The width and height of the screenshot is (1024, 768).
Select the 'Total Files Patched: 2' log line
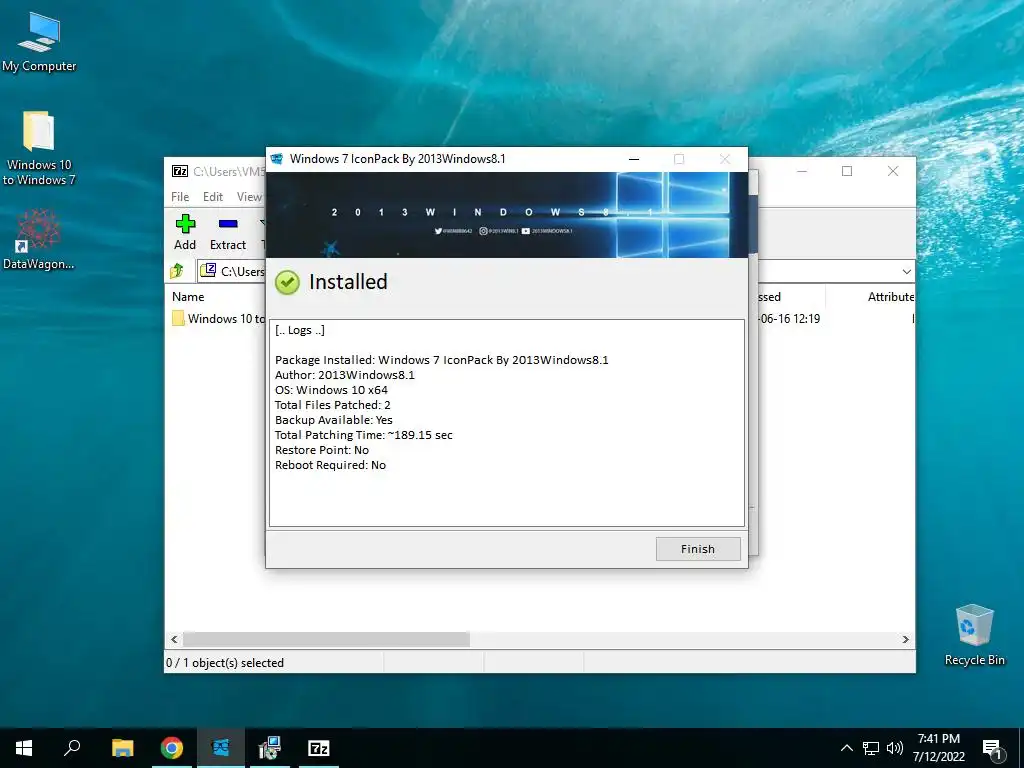pyautogui.click(x=332, y=405)
